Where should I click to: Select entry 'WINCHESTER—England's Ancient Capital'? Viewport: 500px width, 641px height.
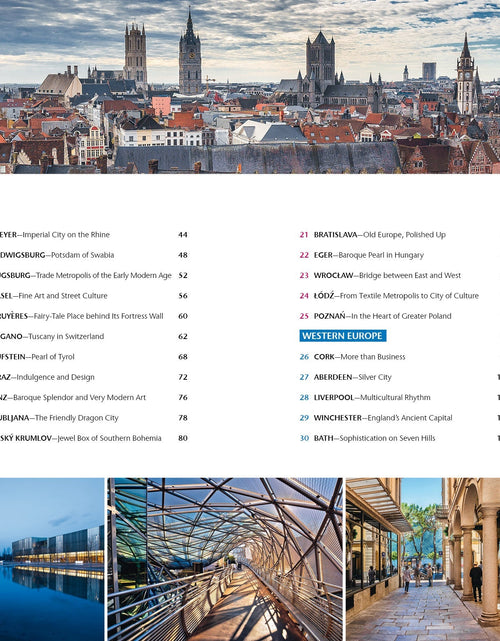[383, 418]
